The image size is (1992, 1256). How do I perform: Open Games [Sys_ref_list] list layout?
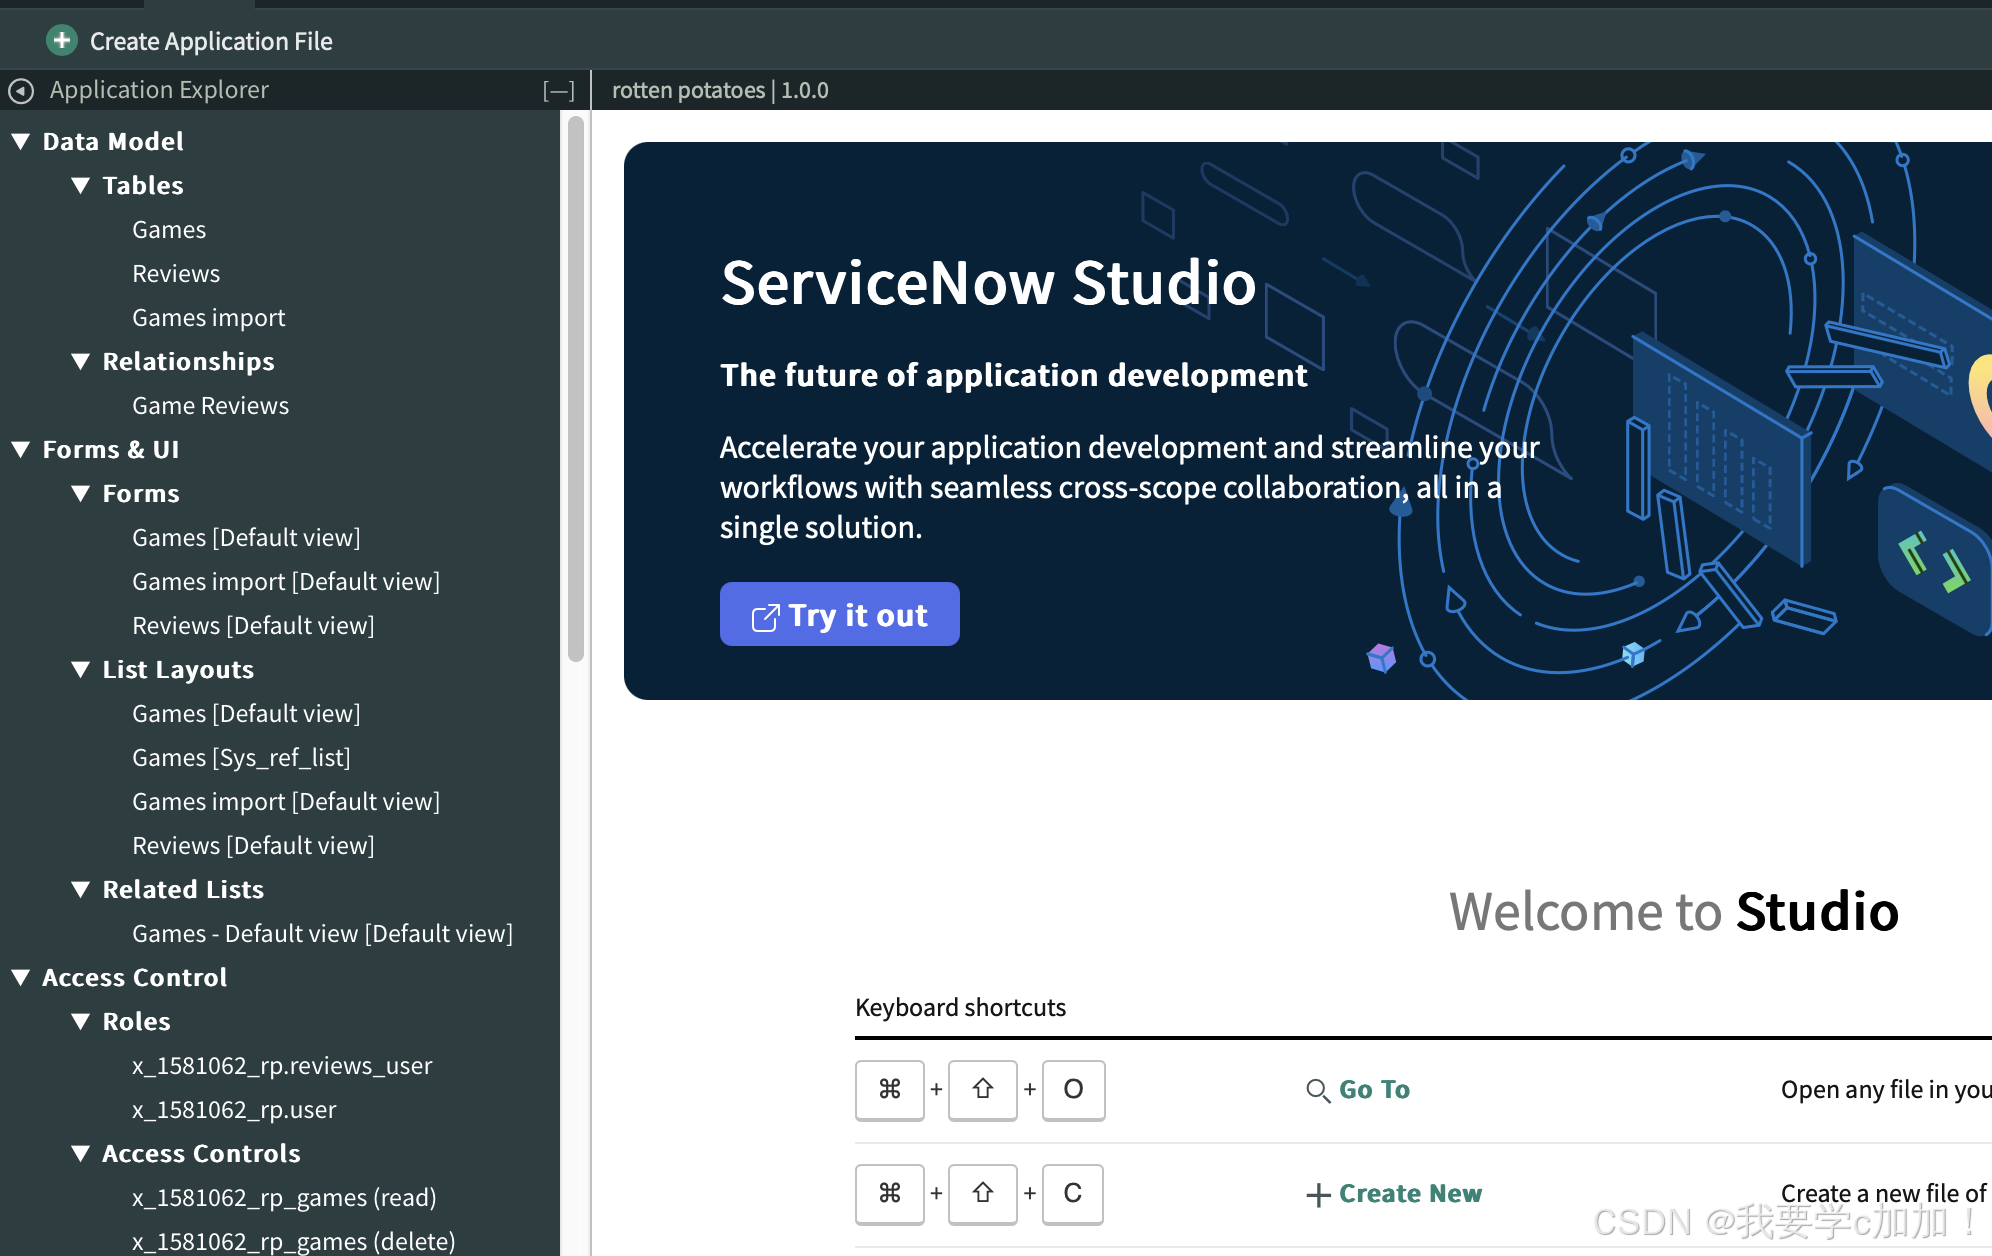(x=241, y=758)
